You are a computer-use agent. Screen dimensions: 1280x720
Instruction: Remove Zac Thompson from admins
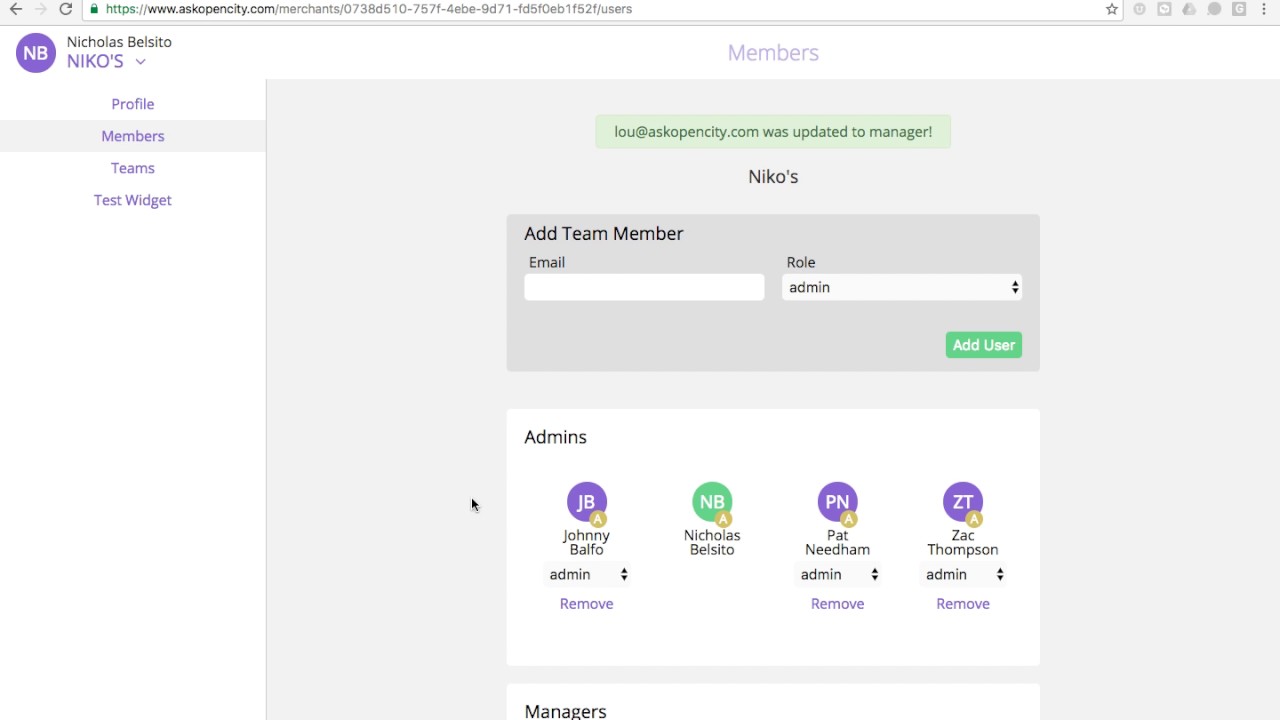[963, 604]
